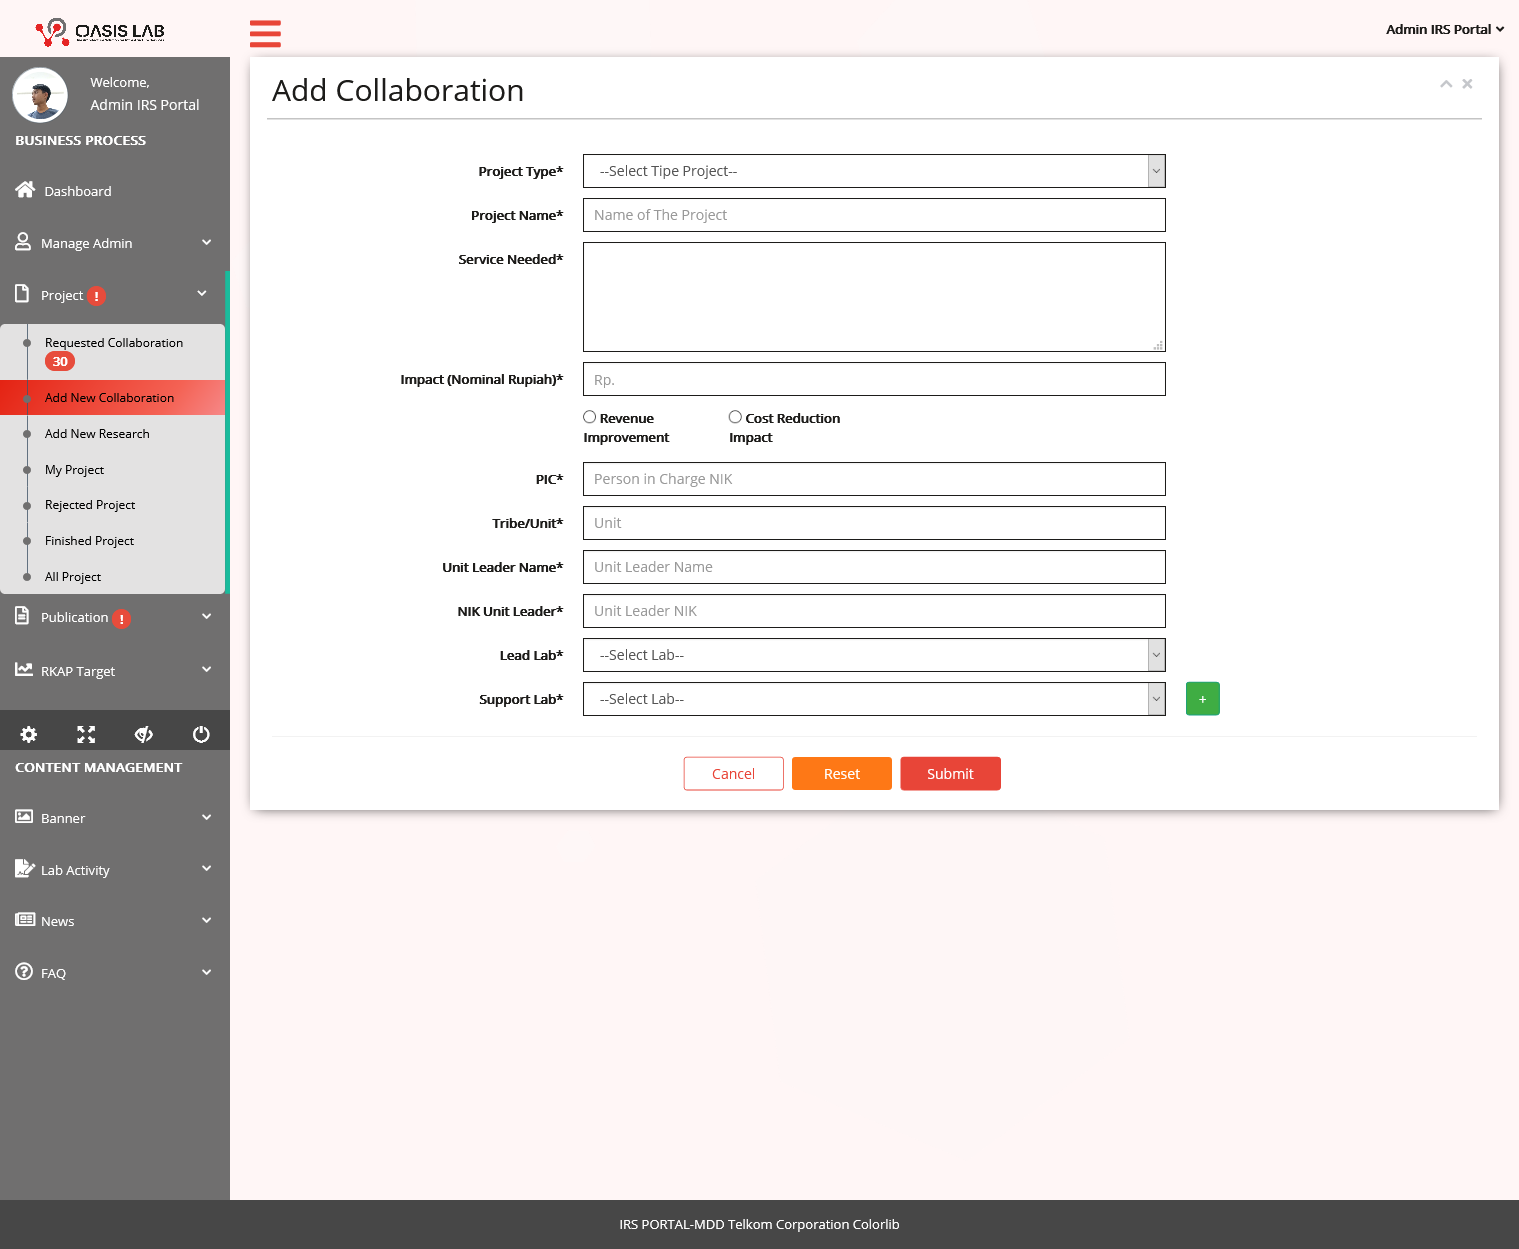Click the admin profile avatar

[40, 95]
